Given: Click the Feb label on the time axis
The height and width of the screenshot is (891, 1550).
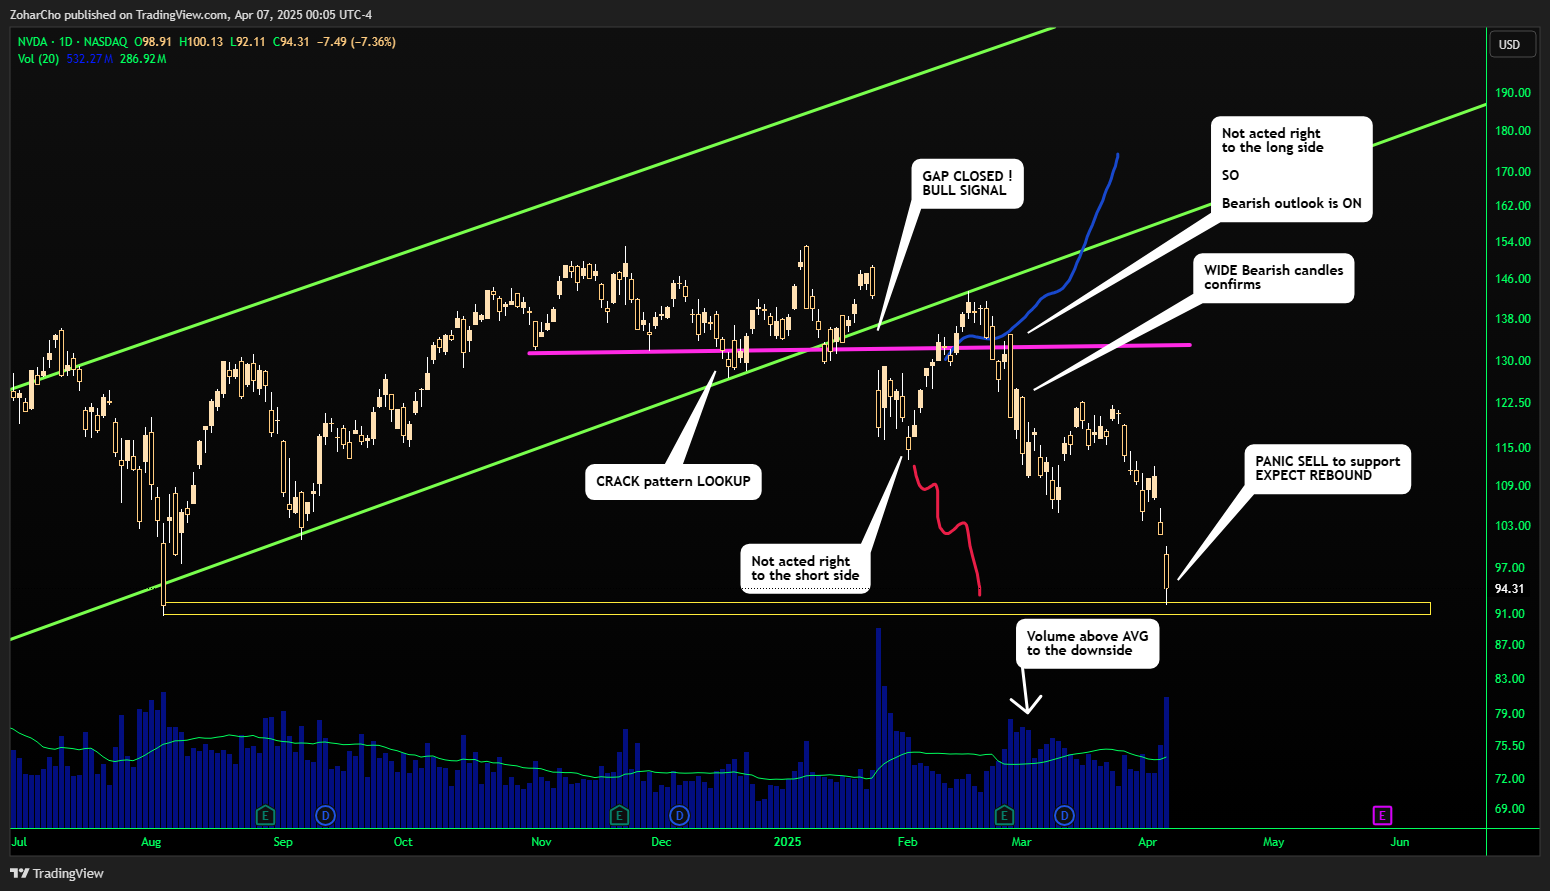Looking at the screenshot, I should pos(907,842).
